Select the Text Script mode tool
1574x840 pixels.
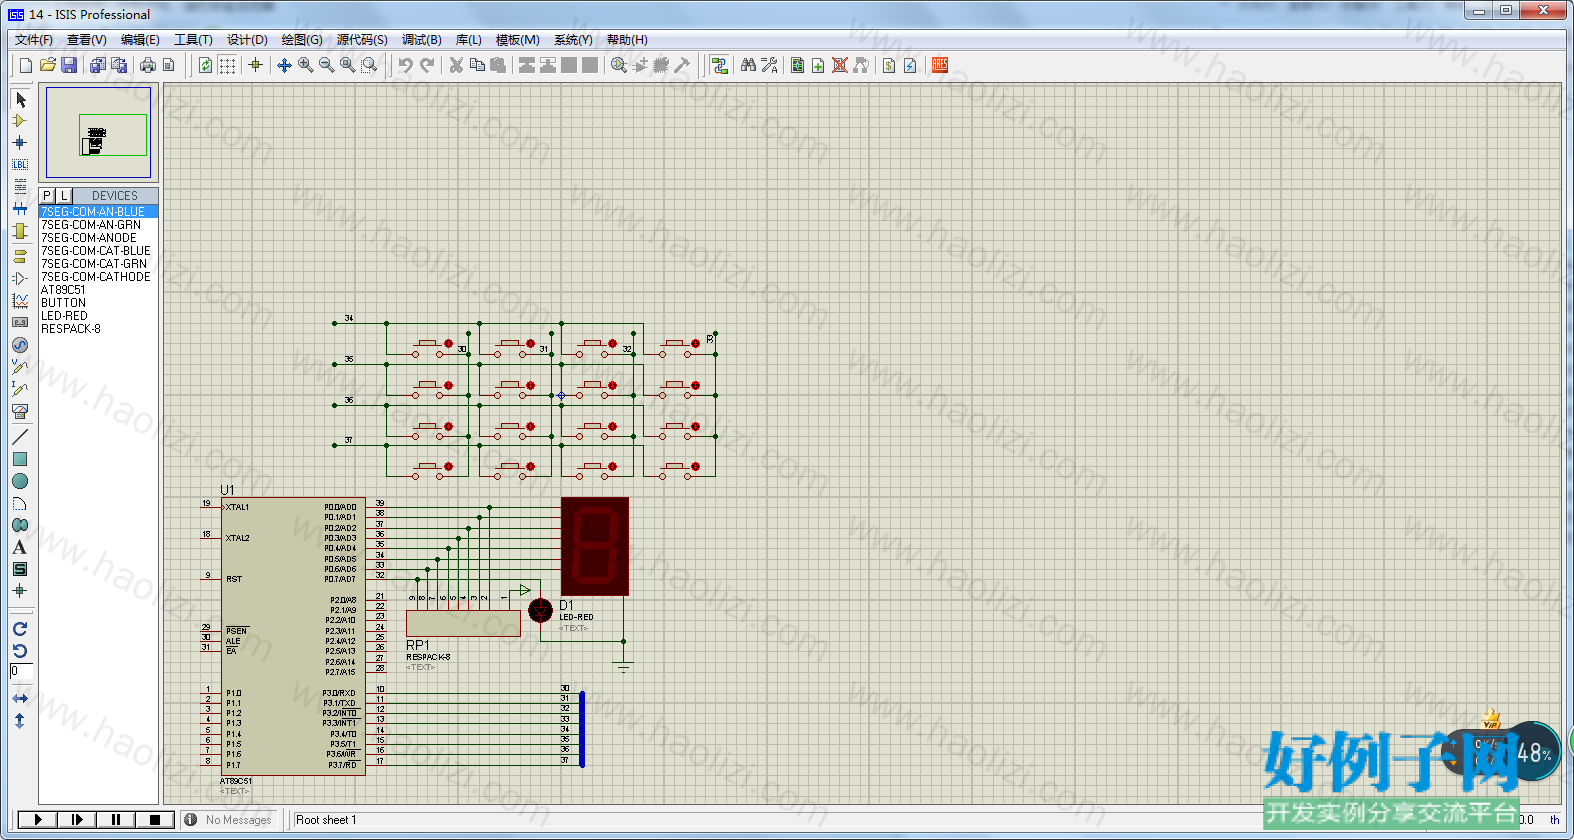(20, 187)
